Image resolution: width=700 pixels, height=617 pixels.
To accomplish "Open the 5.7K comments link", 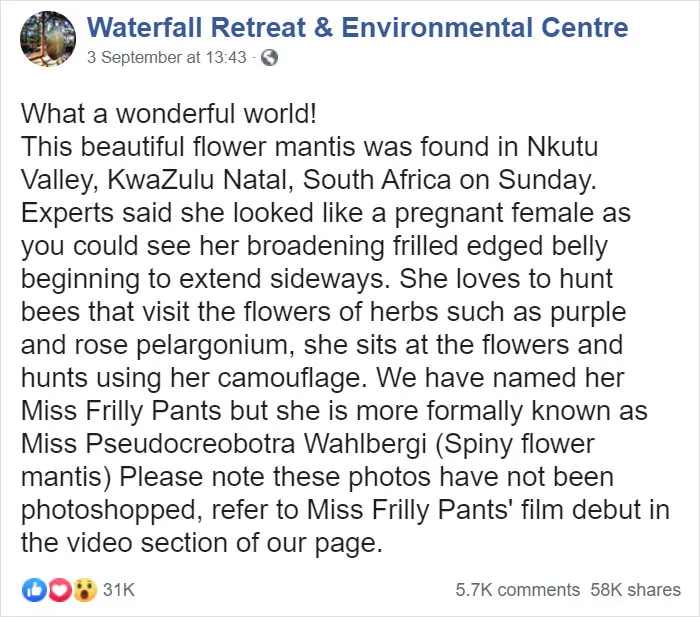I will coord(517,590).
